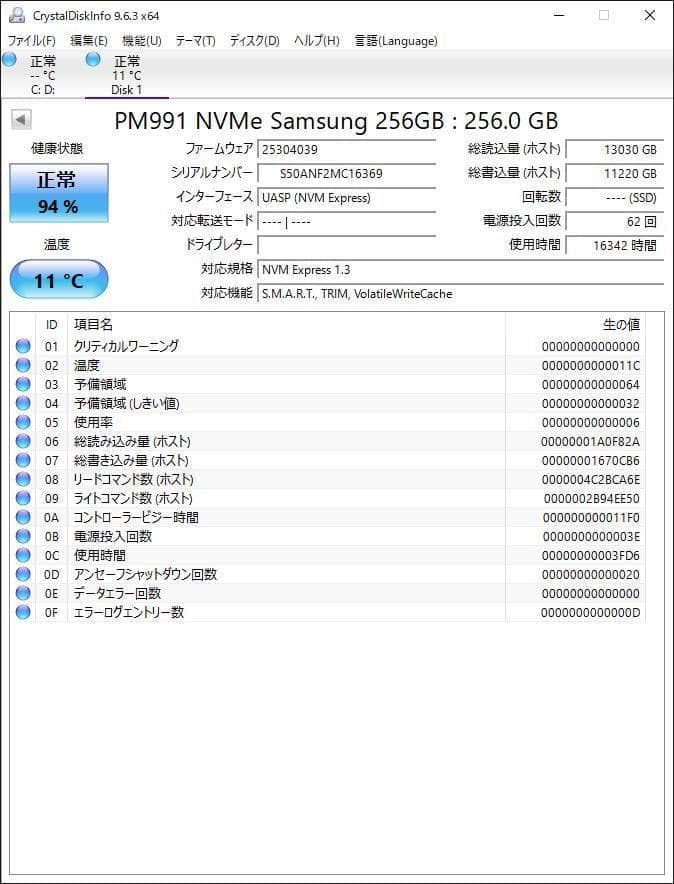Click the power on hours value 16342 時間
The height and width of the screenshot is (884, 674).
click(615, 245)
